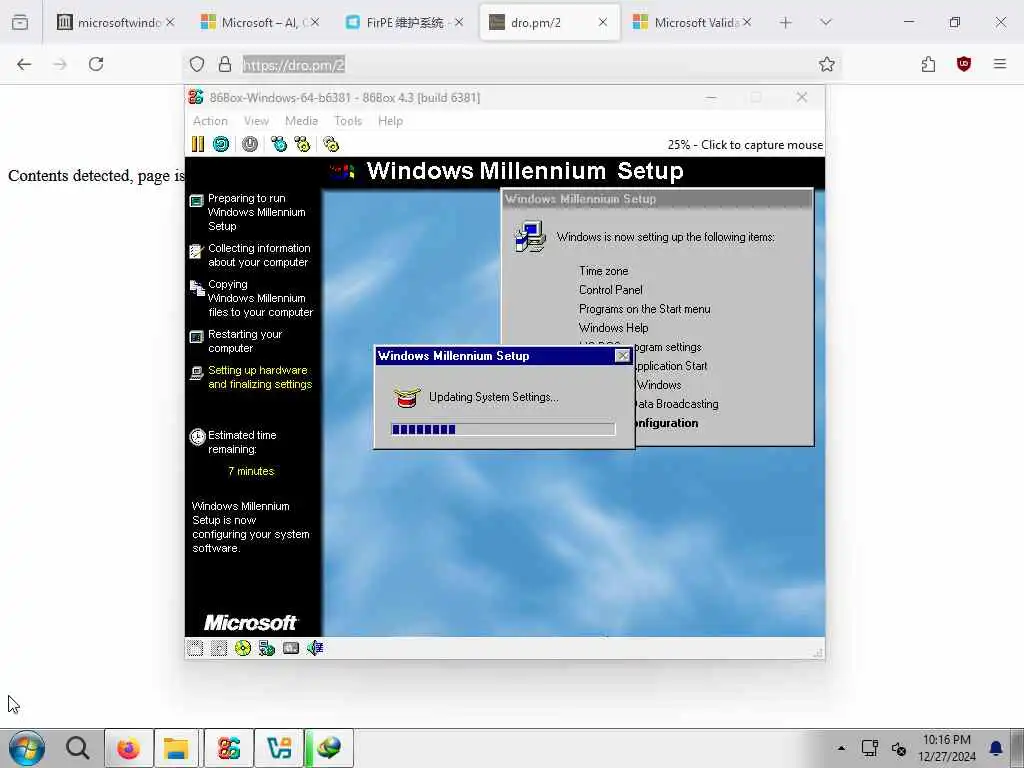This screenshot has width=1024, height=768.
Task: Click the Updating System Settings progress bar
Action: click(503, 429)
